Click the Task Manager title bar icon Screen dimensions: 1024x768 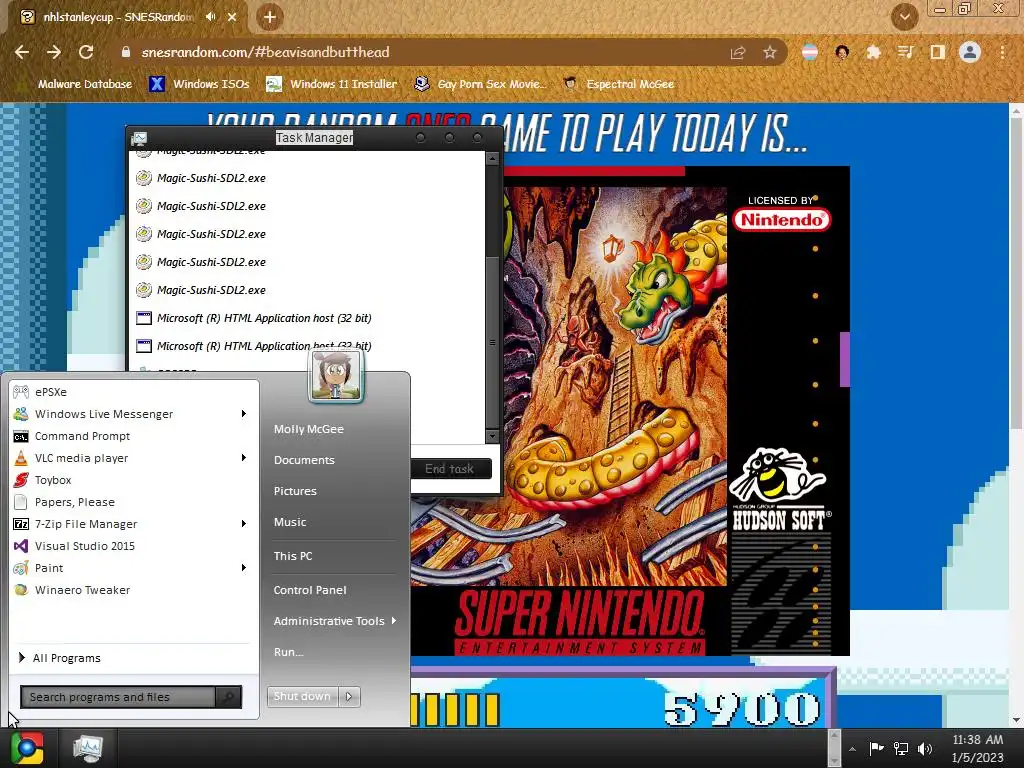[x=139, y=138]
